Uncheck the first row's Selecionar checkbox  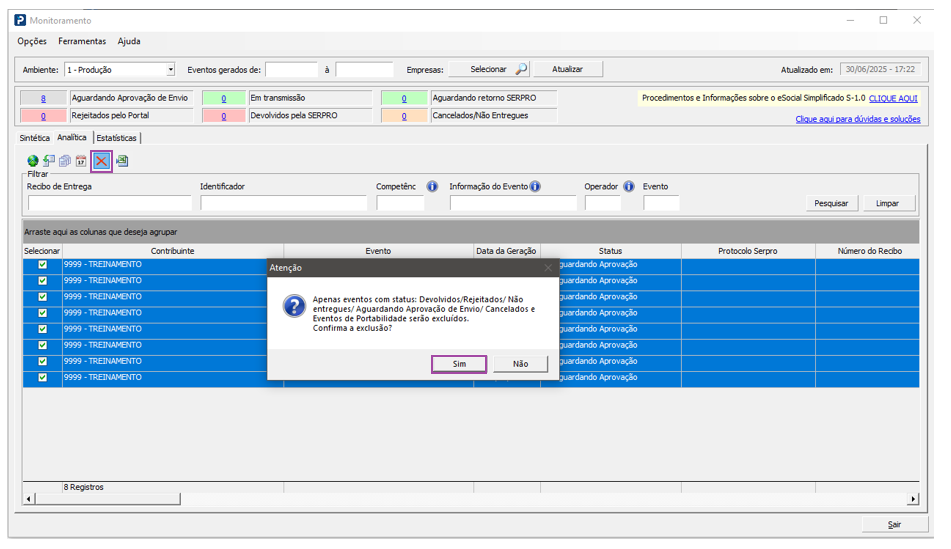point(42,264)
